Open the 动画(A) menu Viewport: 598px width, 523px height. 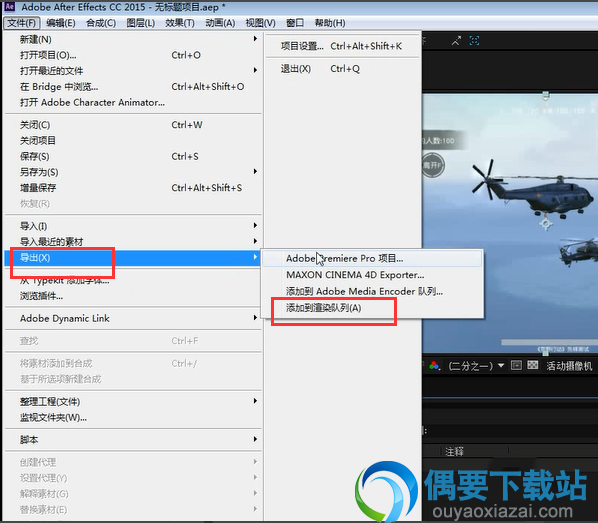coord(220,23)
